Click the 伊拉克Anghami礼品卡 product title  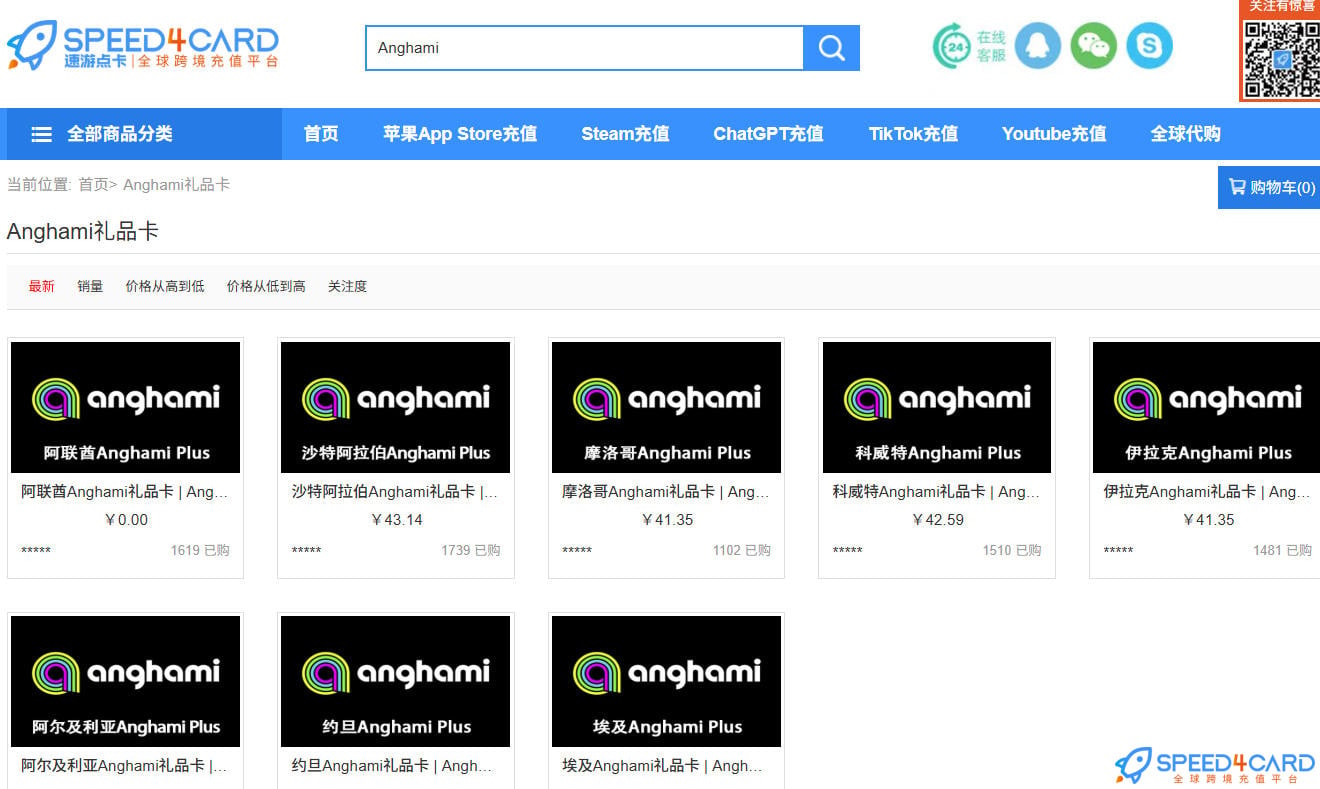coord(1207,492)
